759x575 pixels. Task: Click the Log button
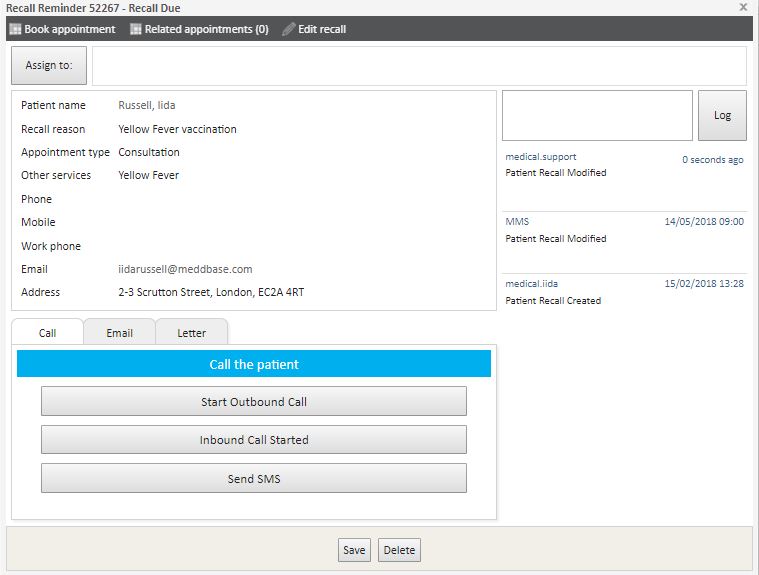coord(722,115)
